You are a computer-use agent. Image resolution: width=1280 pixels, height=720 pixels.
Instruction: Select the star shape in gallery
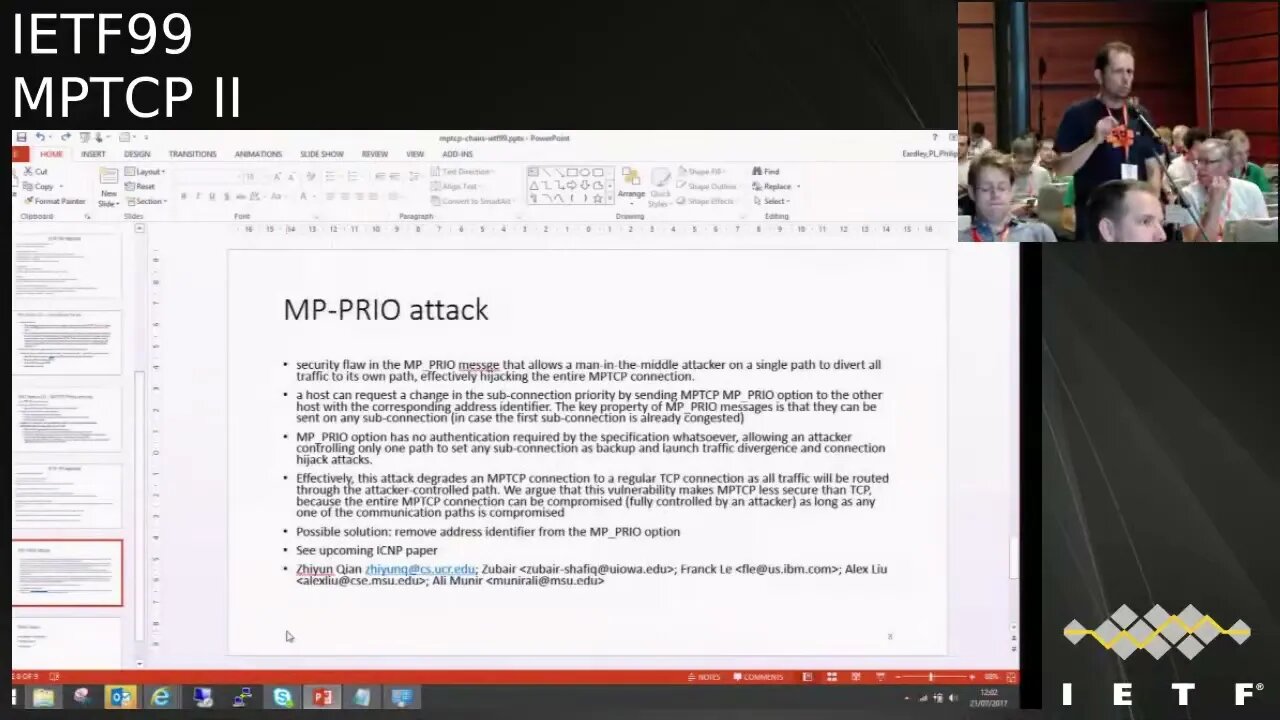[598, 198]
